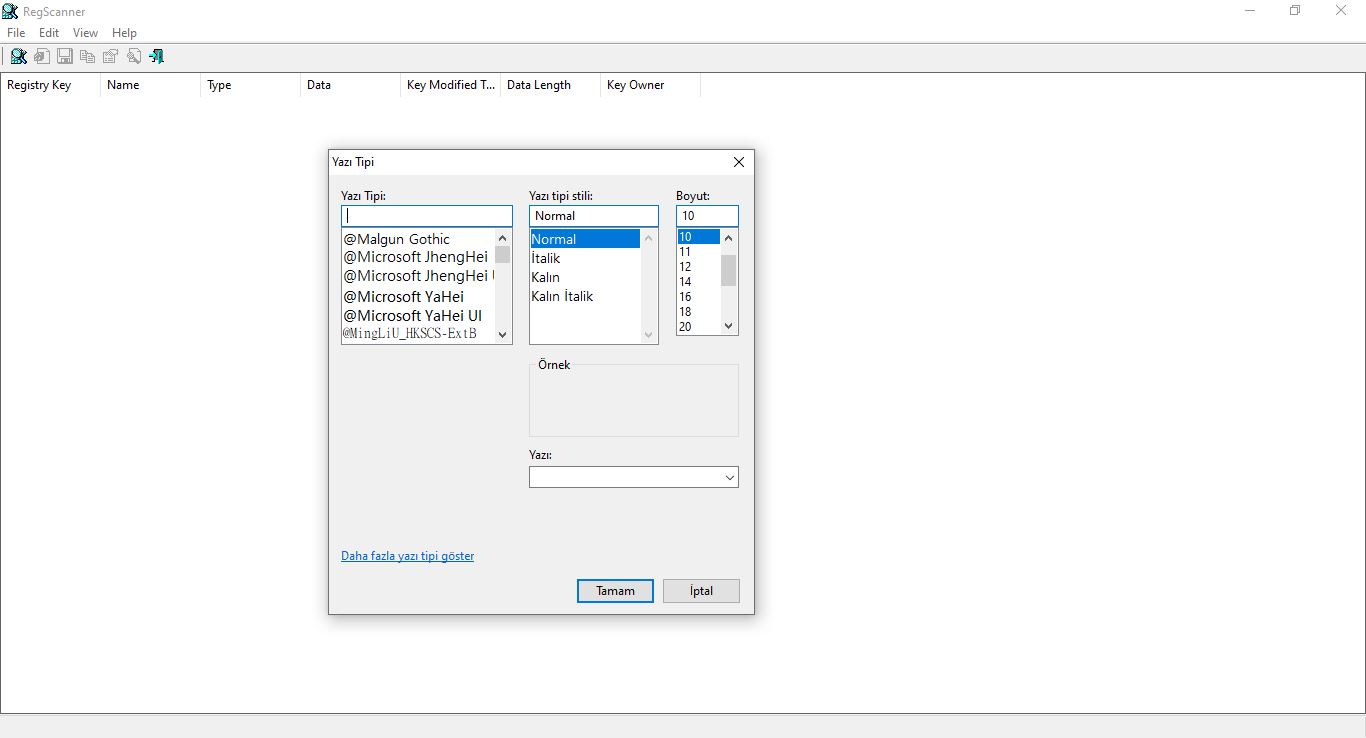Viewport: 1366px width, 738px height.
Task: Click size list scroll up arrow
Action: pos(728,238)
